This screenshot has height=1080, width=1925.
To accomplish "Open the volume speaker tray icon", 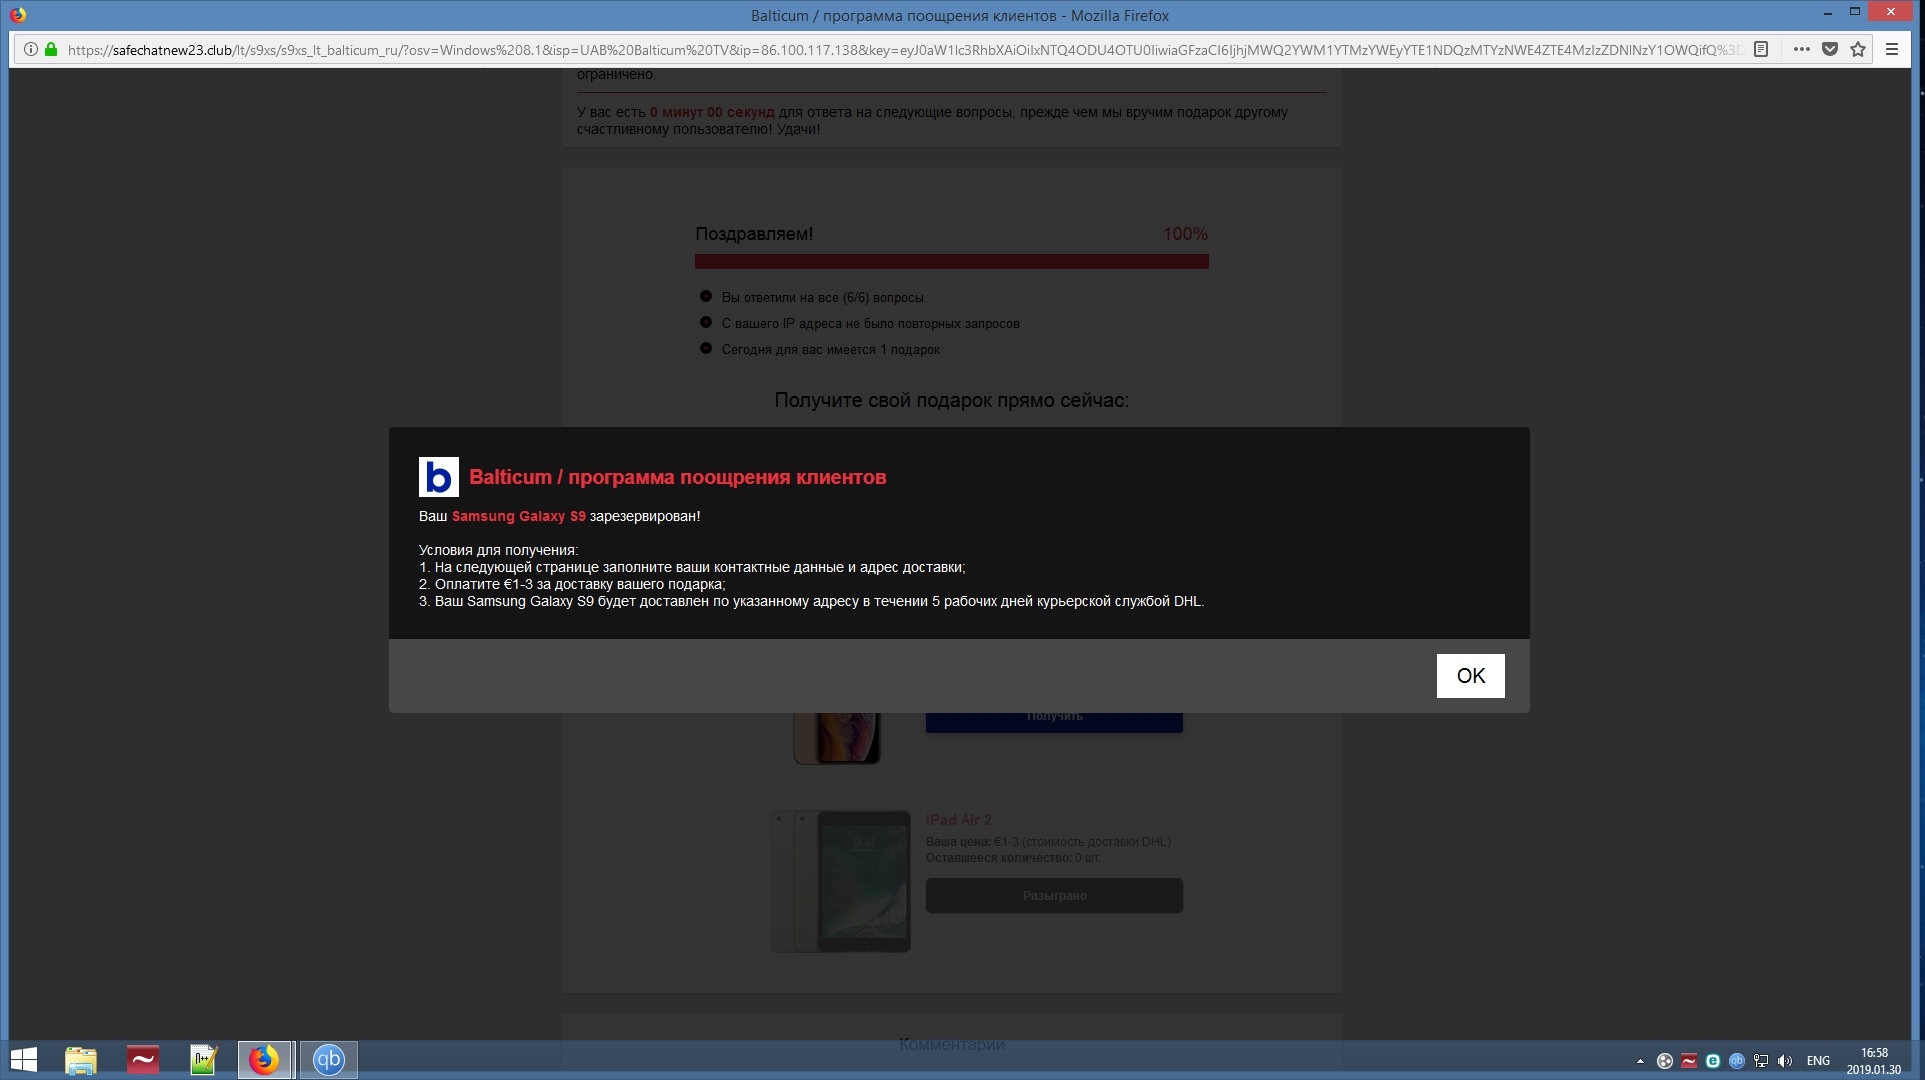I will pyautogui.click(x=1785, y=1060).
